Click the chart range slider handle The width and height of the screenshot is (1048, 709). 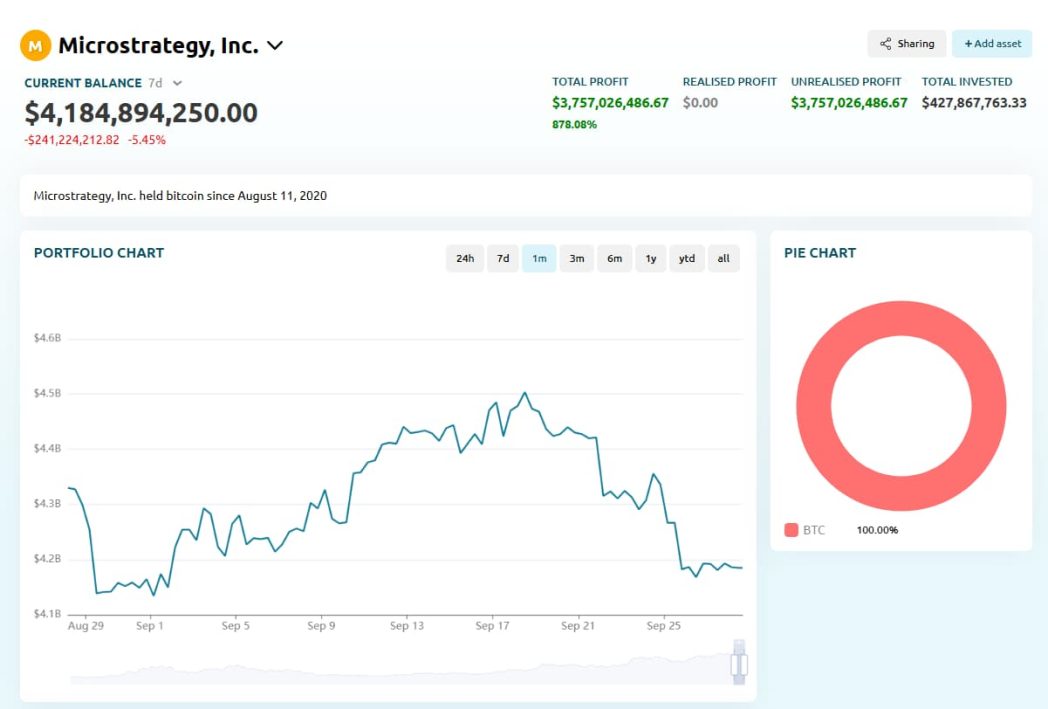(739, 665)
